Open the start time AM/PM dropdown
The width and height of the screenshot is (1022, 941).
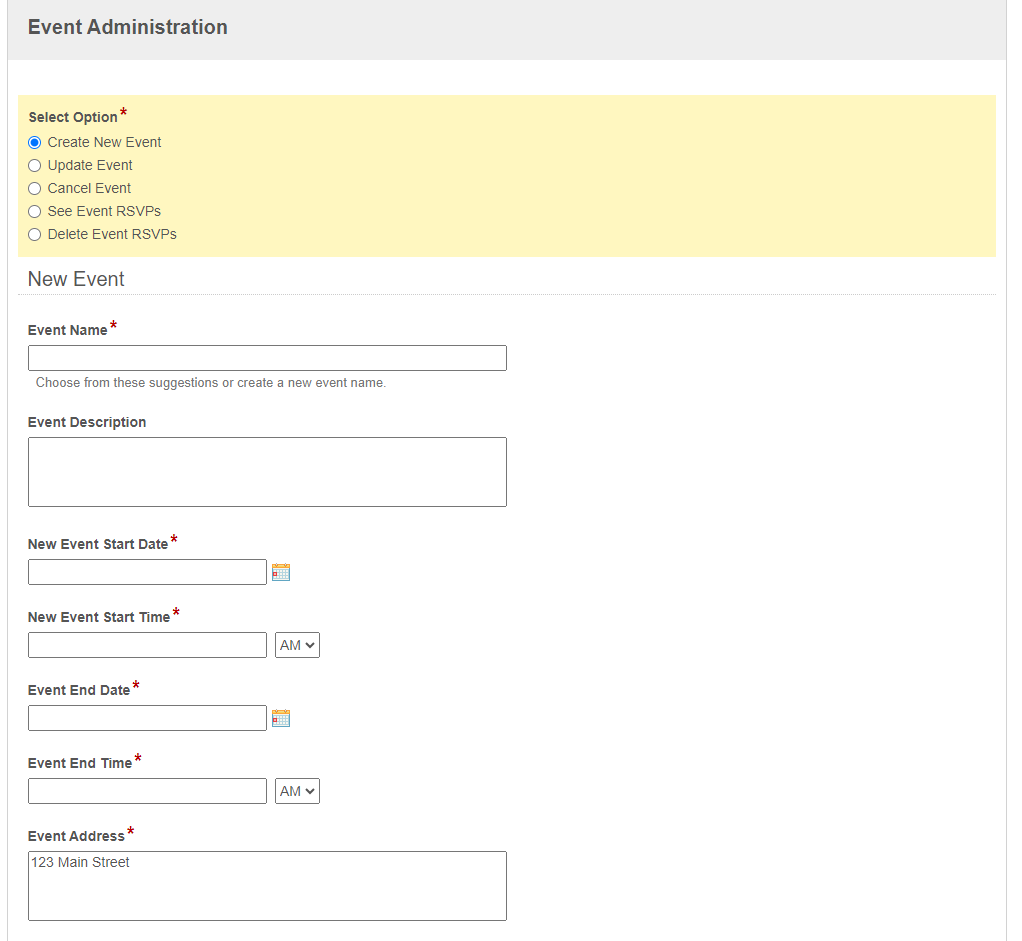point(296,644)
